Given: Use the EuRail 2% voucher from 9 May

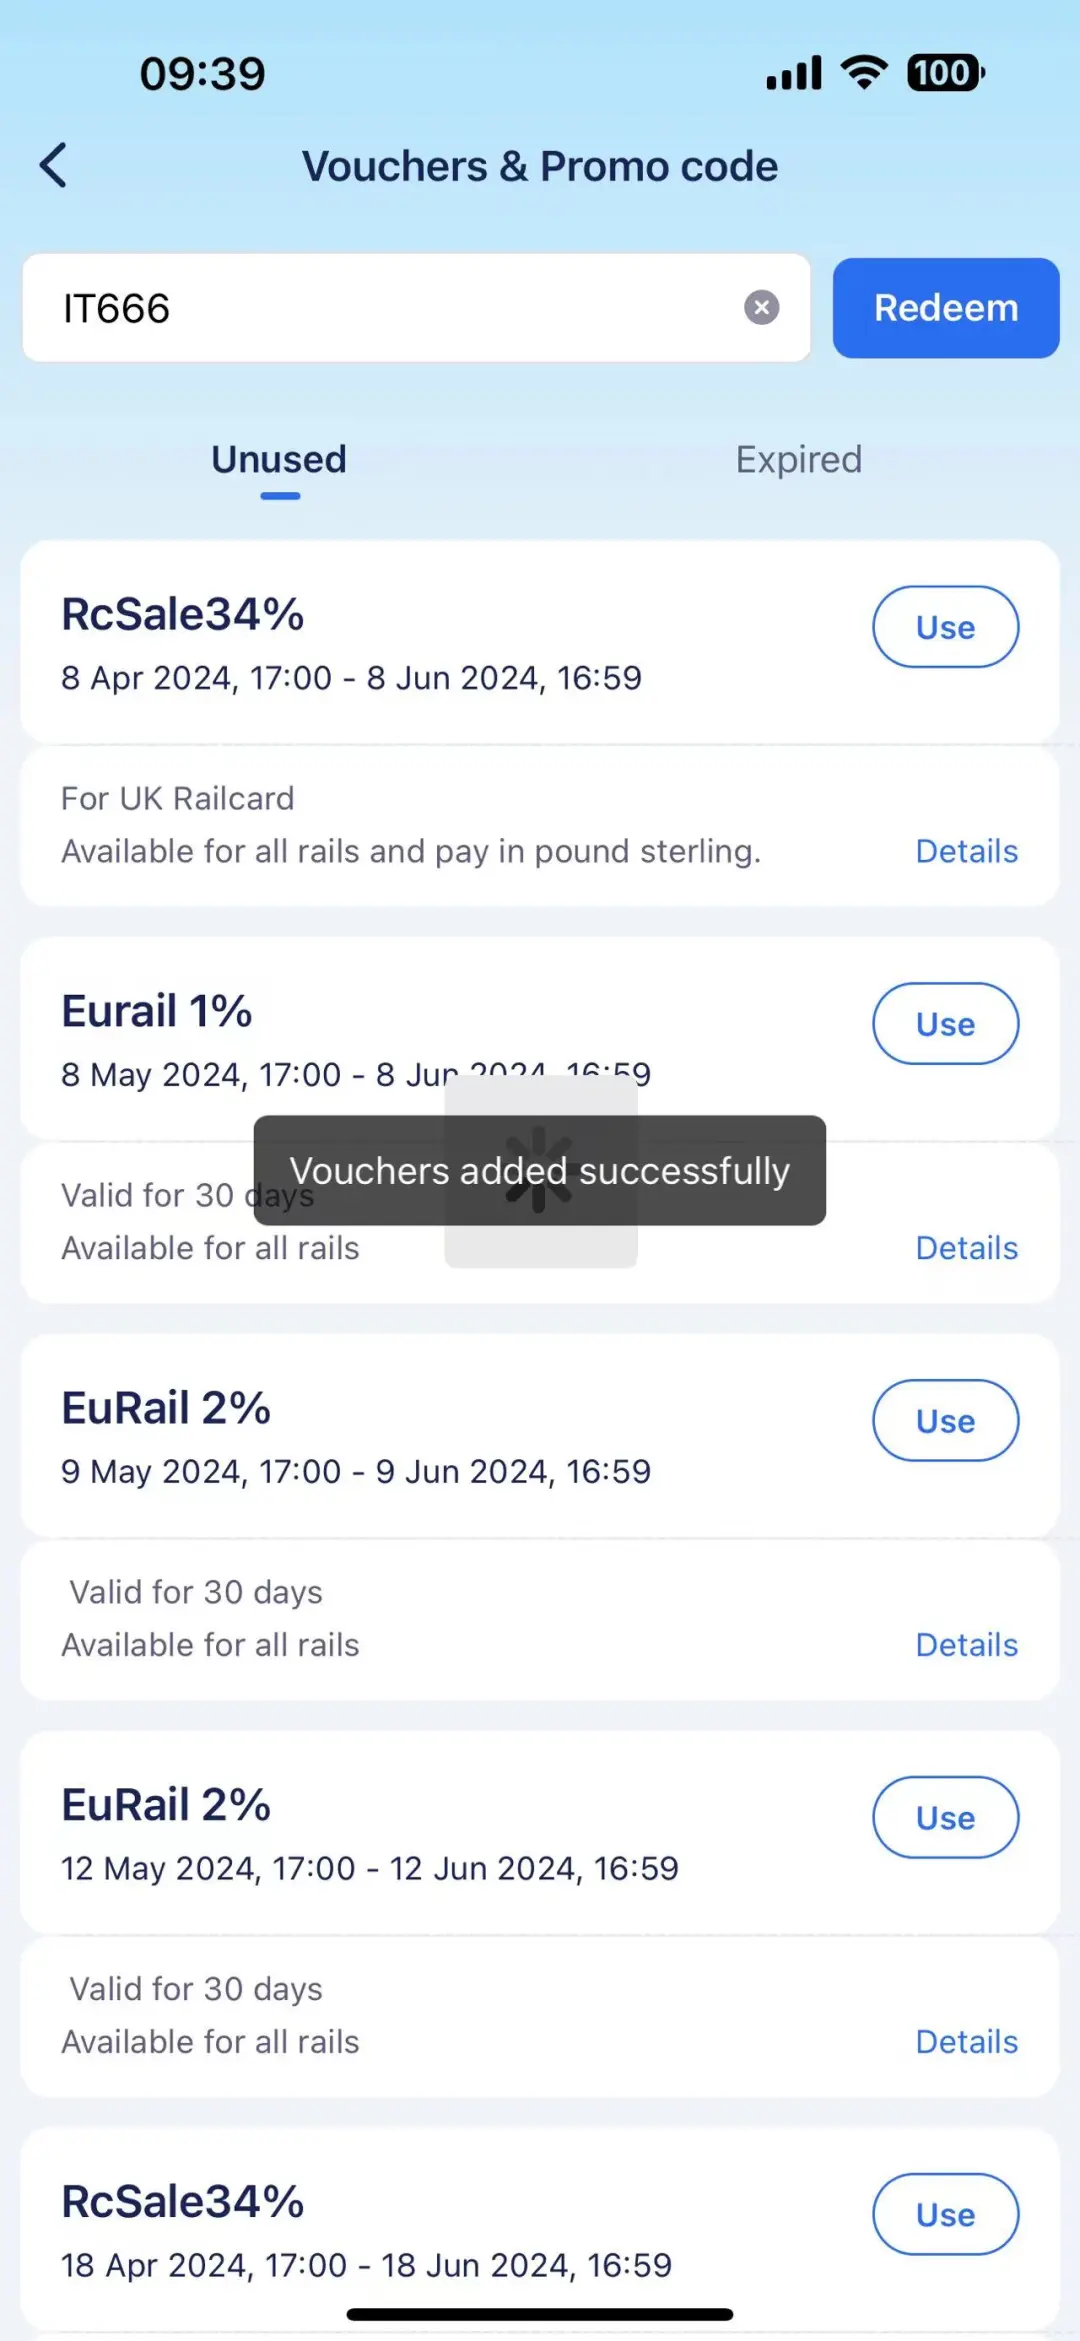Looking at the screenshot, I should pos(945,1421).
